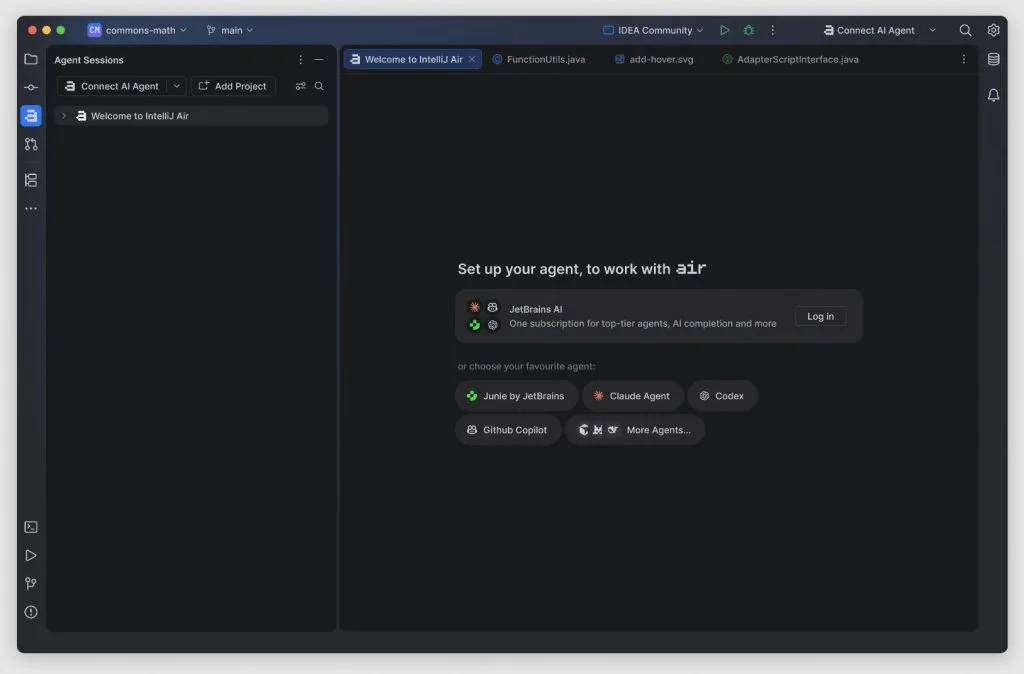Switch to the add-hover.svg tab
This screenshot has height=674, width=1024.
click(x=654, y=59)
